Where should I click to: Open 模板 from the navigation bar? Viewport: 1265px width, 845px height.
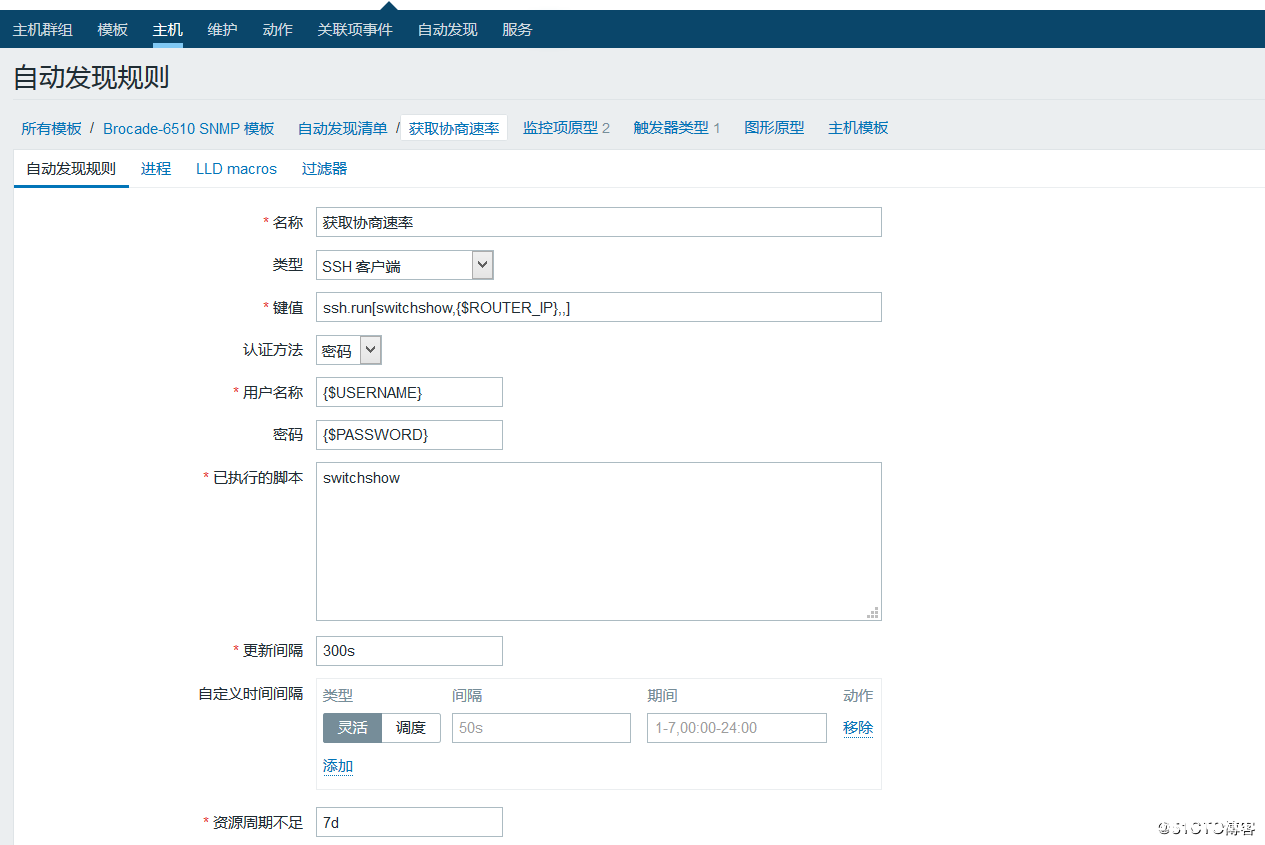tap(112, 29)
